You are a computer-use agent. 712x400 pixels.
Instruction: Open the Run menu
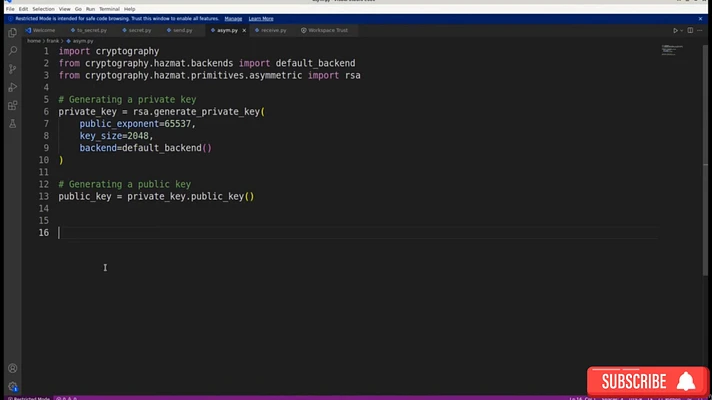tap(90, 9)
